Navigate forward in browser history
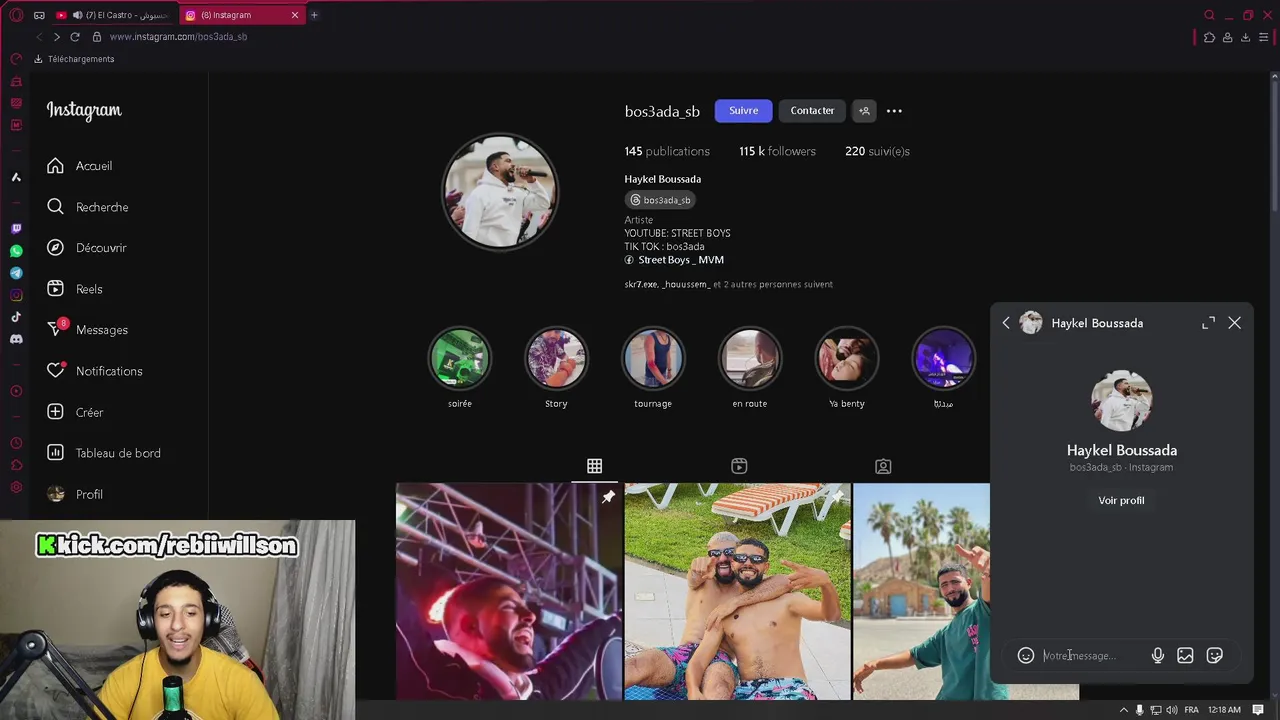The width and height of the screenshot is (1280, 720). 56,37
